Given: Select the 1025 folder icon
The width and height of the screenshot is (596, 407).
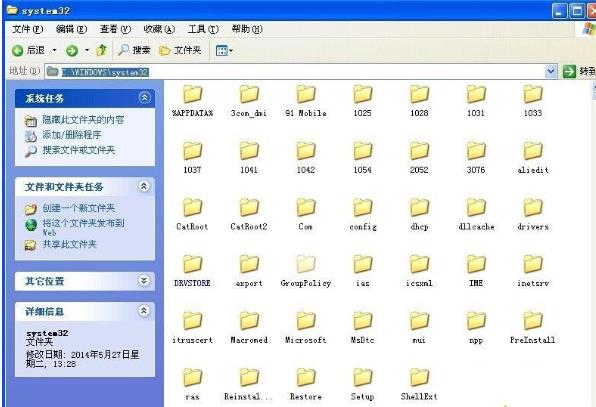Looking at the screenshot, I should tap(363, 94).
